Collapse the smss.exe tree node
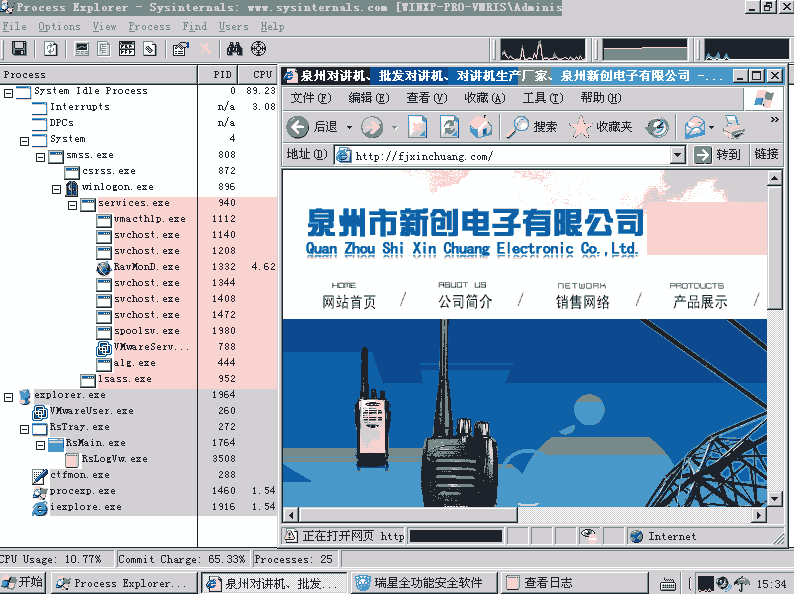The width and height of the screenshot is (794, 594). click(41, 157)
